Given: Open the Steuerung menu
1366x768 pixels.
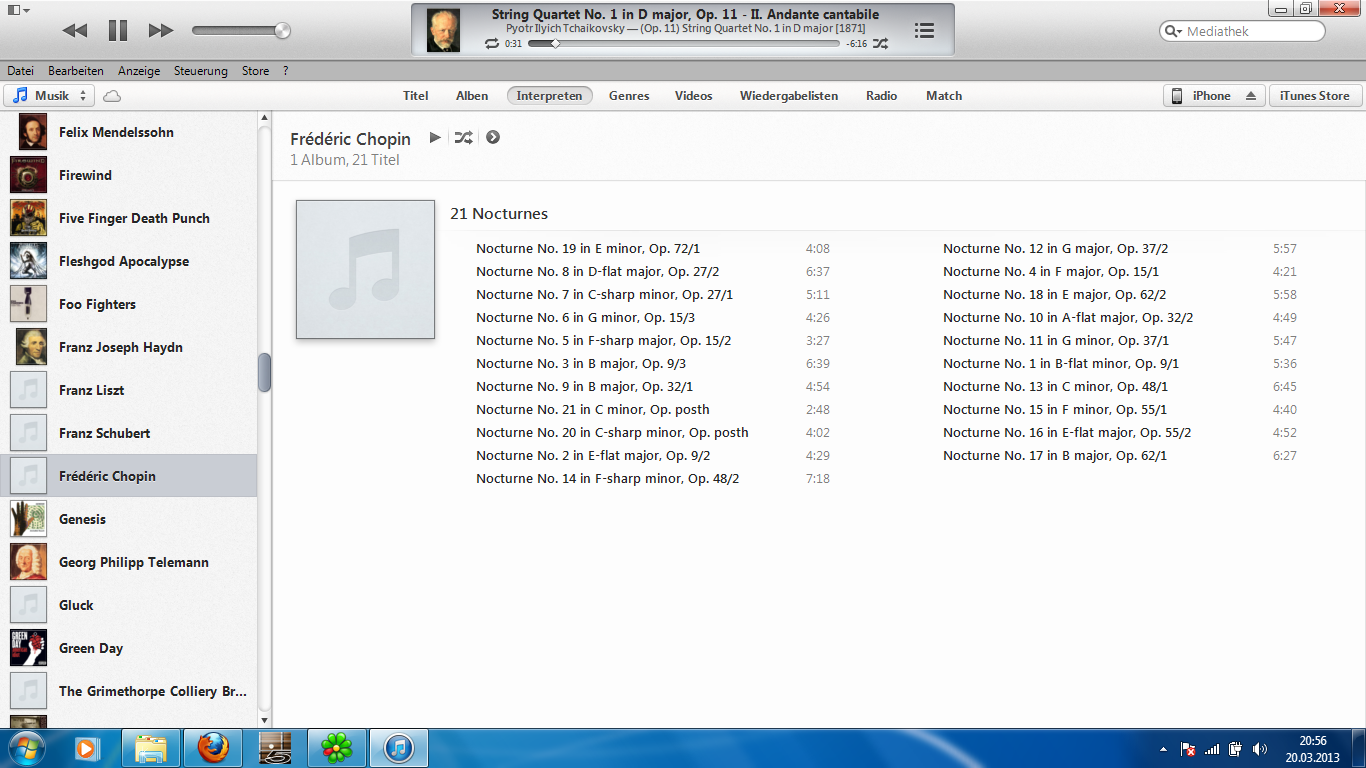Looking at the screenshot, I should click(201, 71).
